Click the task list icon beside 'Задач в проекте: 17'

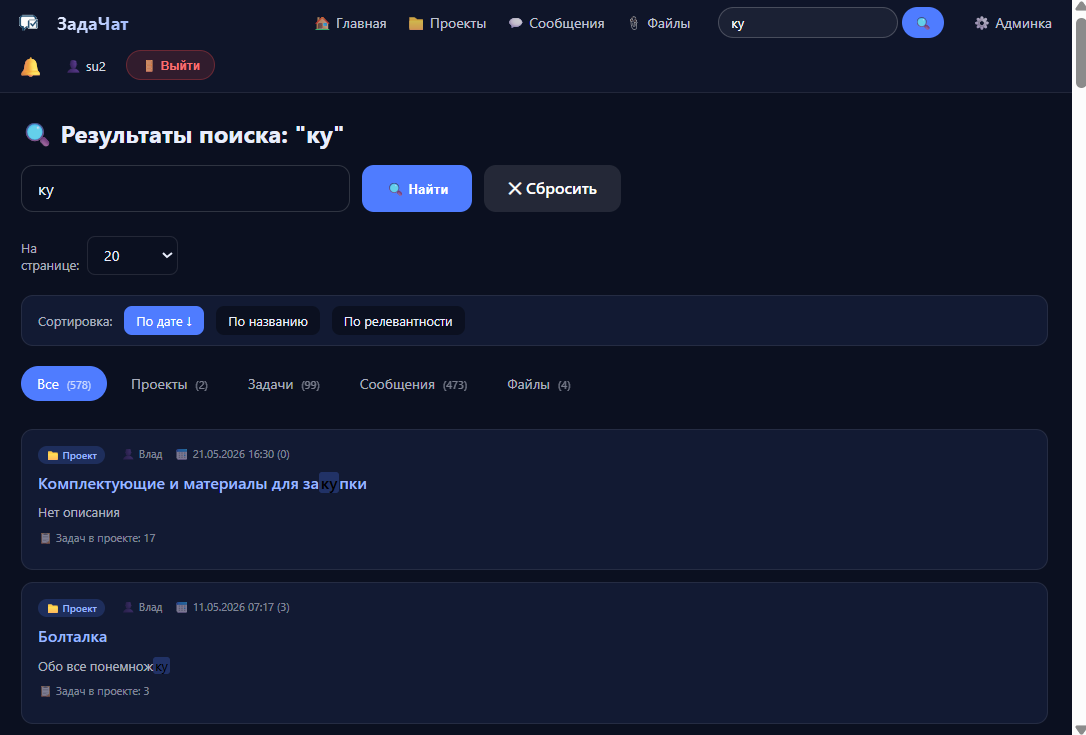(x=45, y=538)
